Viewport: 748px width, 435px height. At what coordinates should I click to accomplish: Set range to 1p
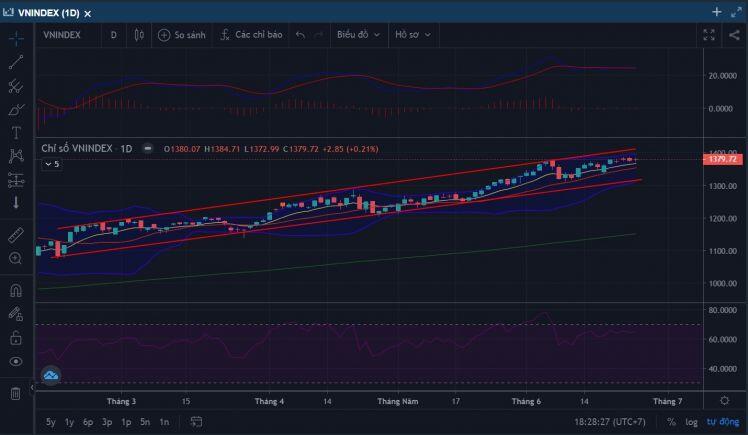(126, 422)
